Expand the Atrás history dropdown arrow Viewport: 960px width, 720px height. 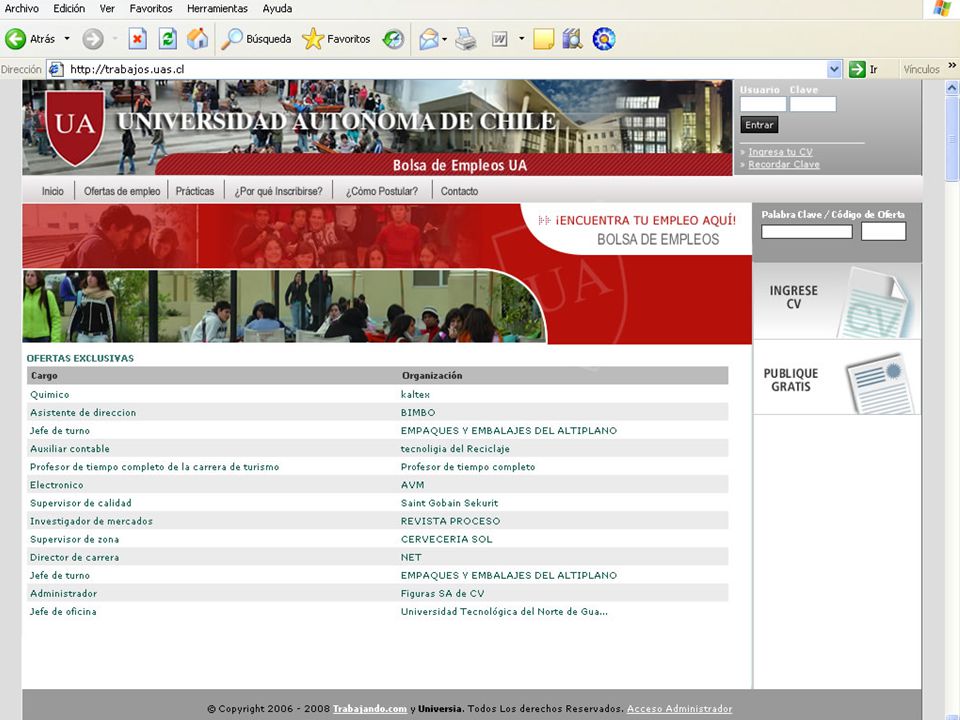pos(67,39)
